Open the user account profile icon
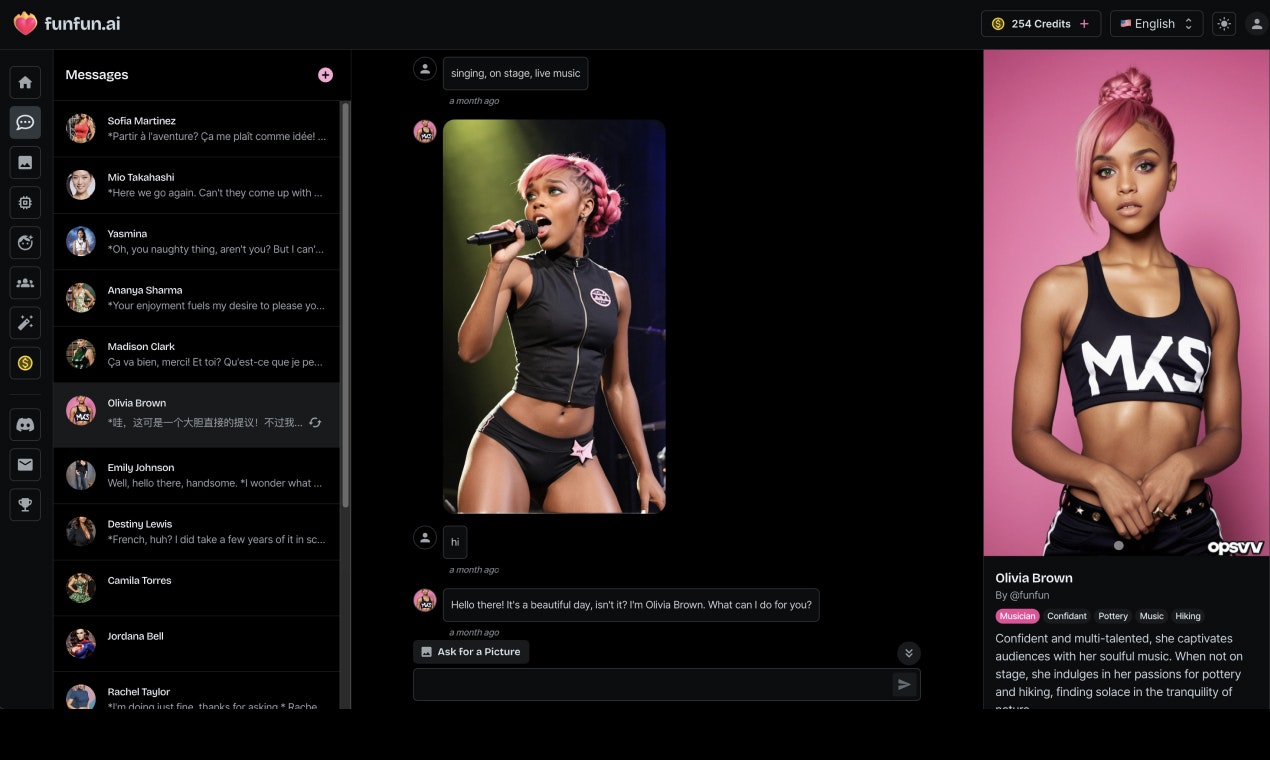 [x=1257, y=24]
